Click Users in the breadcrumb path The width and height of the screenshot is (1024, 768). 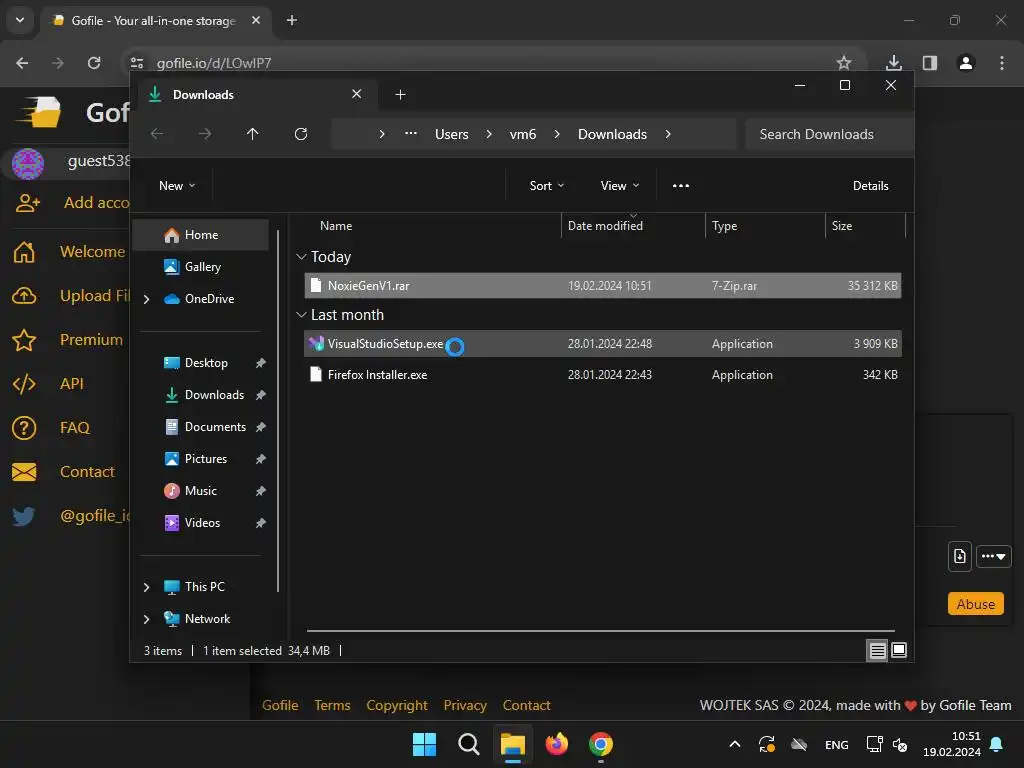tap(451, 134)
